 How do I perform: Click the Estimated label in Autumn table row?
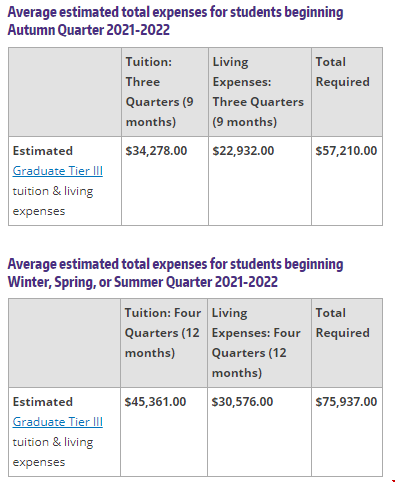pyautogui.click(x=43, y=151)
